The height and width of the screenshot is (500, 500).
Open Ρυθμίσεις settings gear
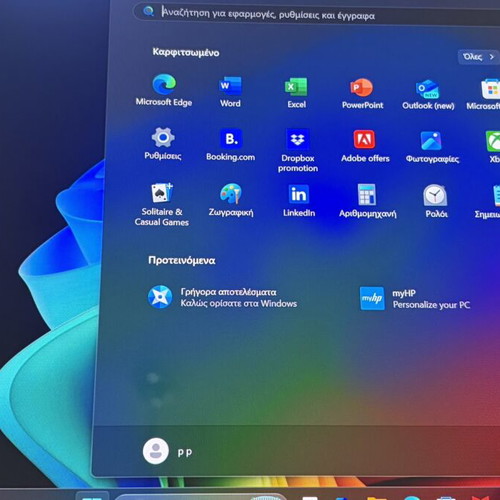(x=163, y=144)
